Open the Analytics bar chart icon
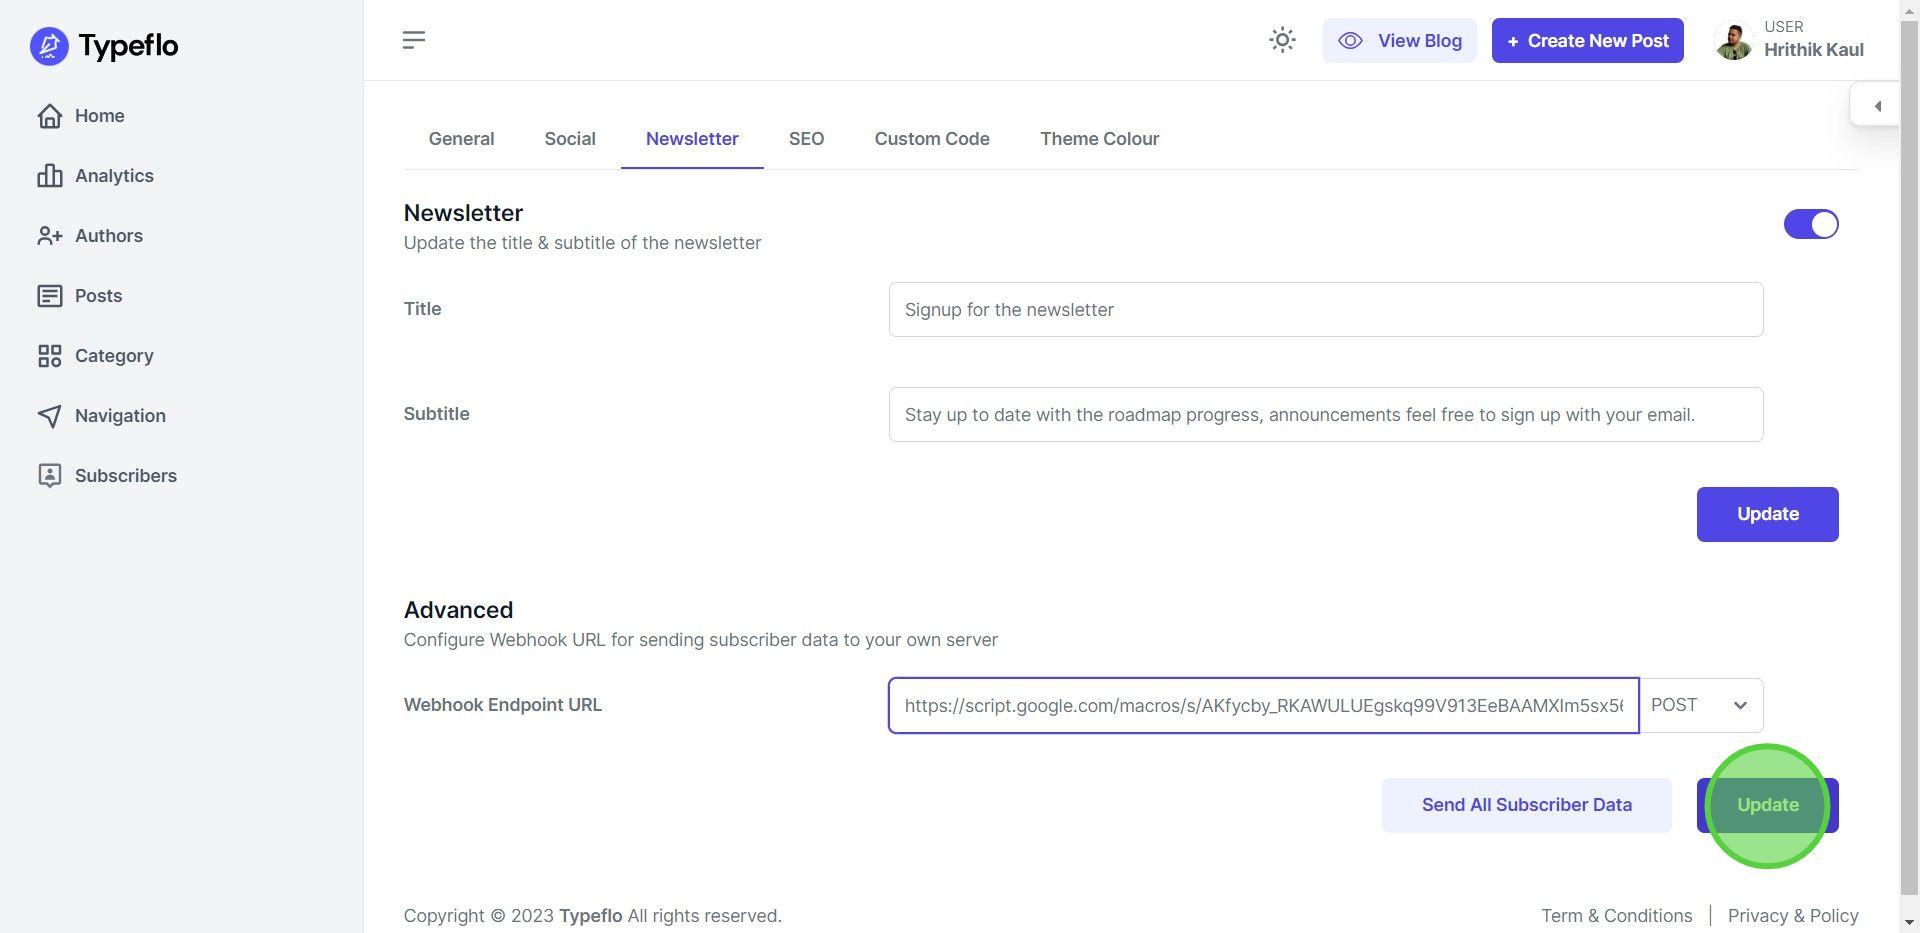This screenshot has height=933, width=1920. pyautogui.click(x=50, y=176)
